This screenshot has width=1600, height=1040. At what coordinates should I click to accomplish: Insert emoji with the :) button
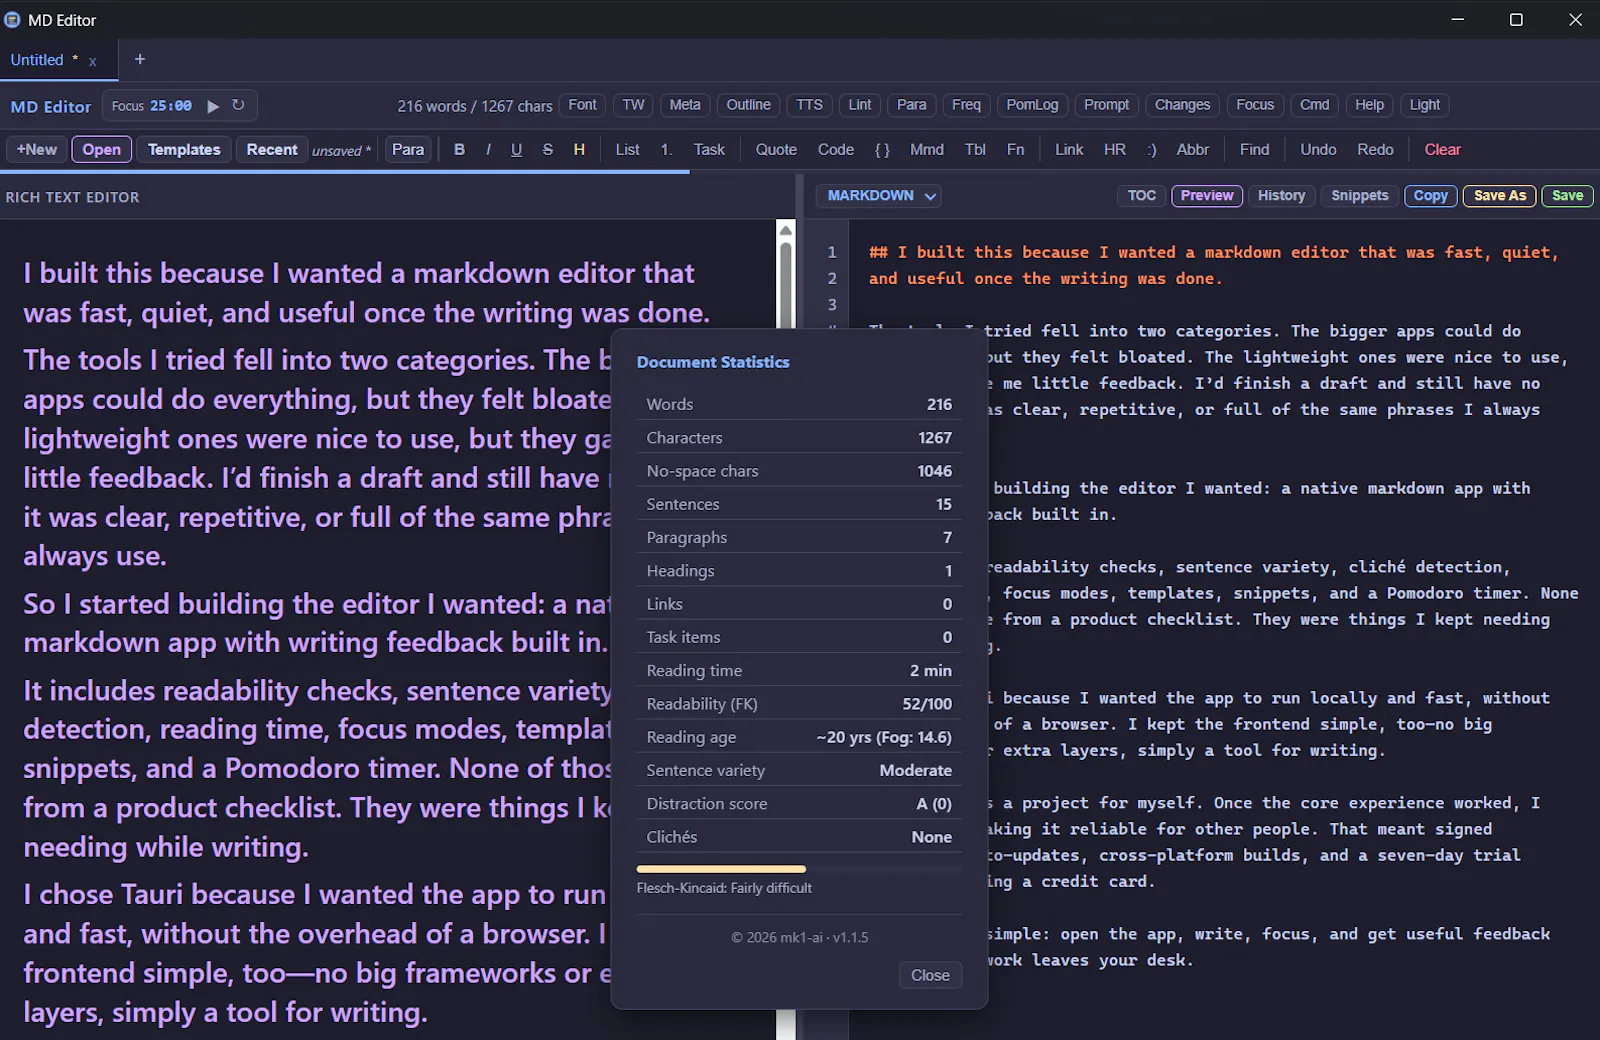pyautogui.click(x=1151, y=149)
